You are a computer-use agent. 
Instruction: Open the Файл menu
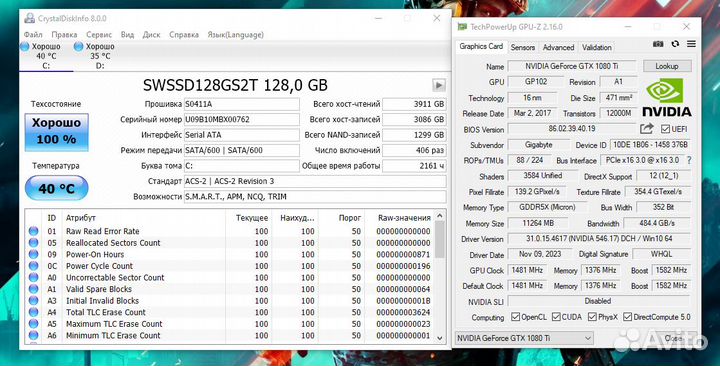coord(33,35)
